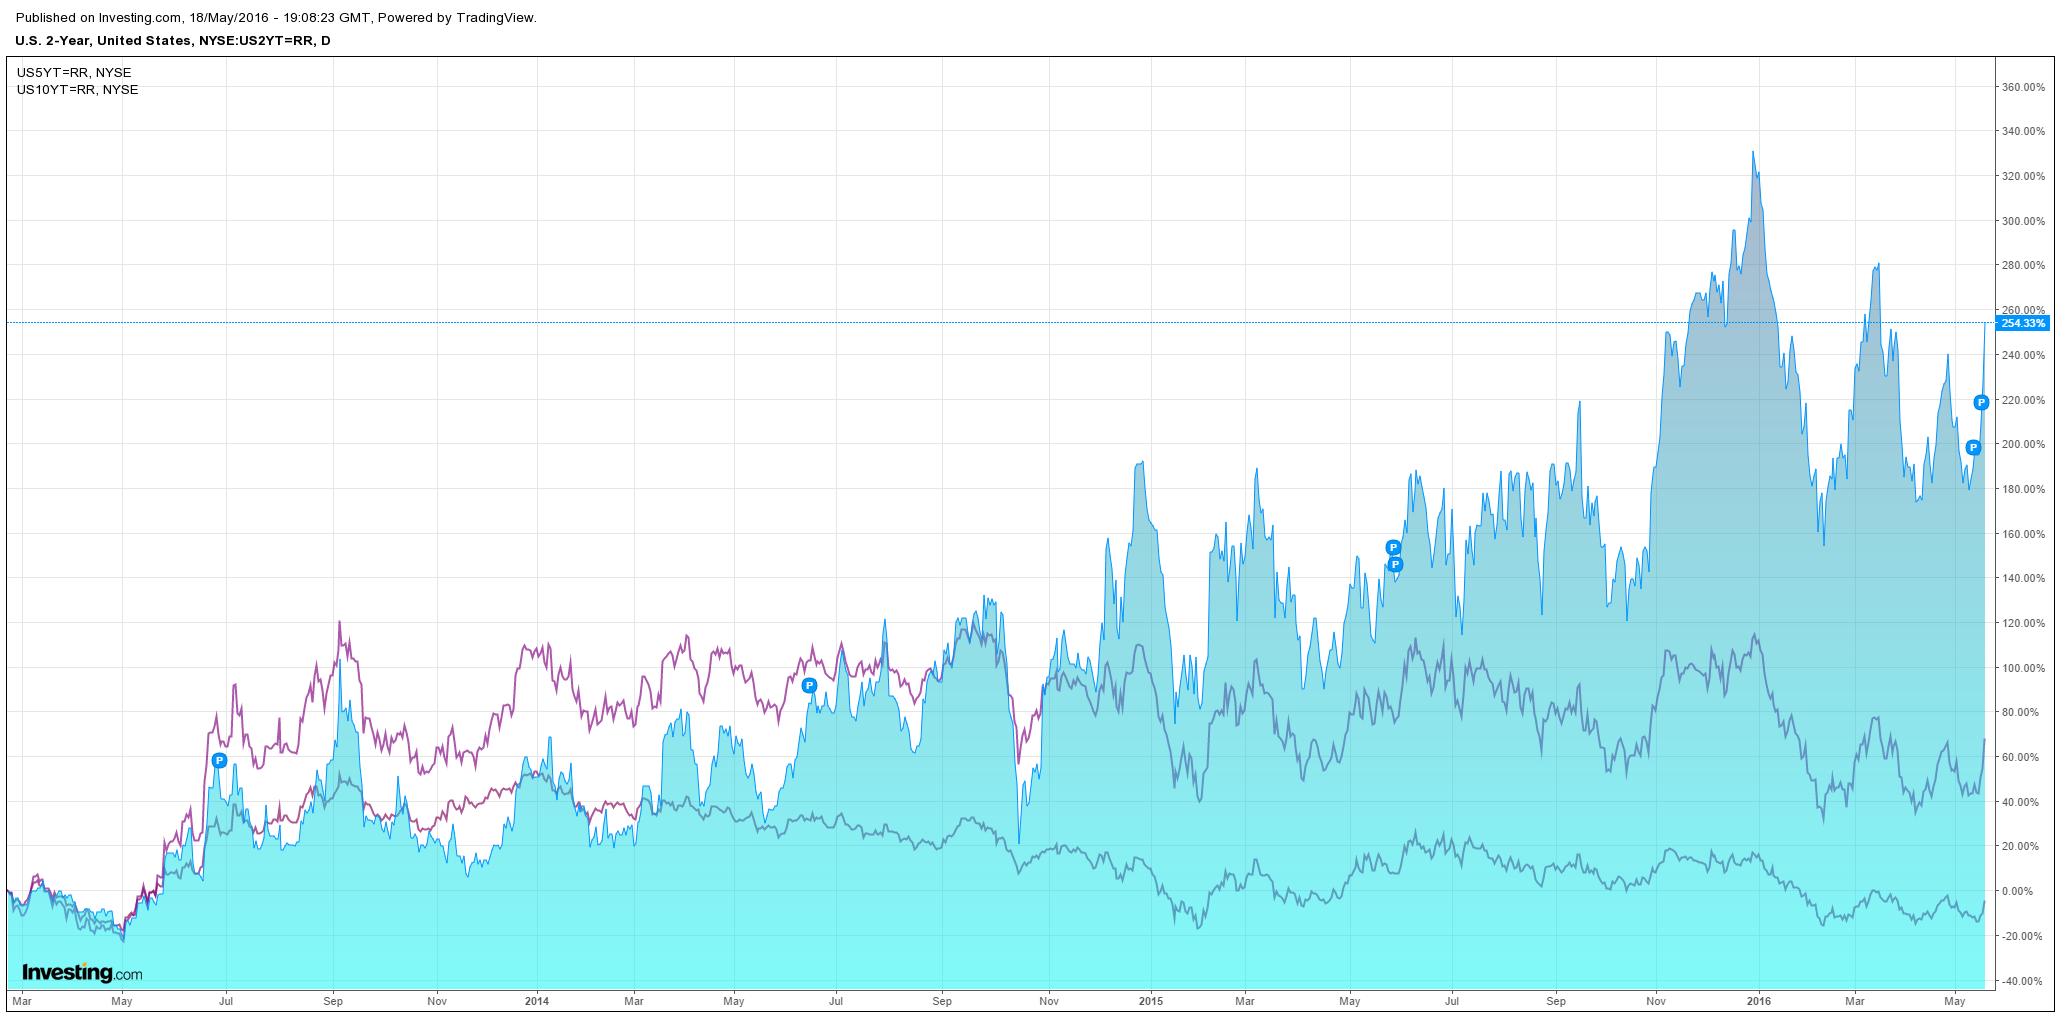Click the upper P marker in May 2016
The height and width of the screenshot is (1014, 2061).
(x=1981, y=403)
